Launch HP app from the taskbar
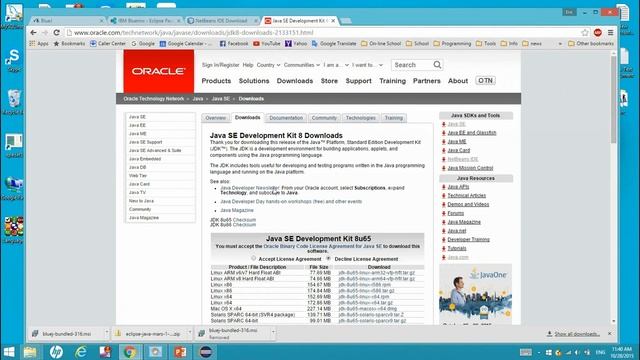The height and width of the screenshot is (360, 640). pyautogui.click(x=56, y=352)
